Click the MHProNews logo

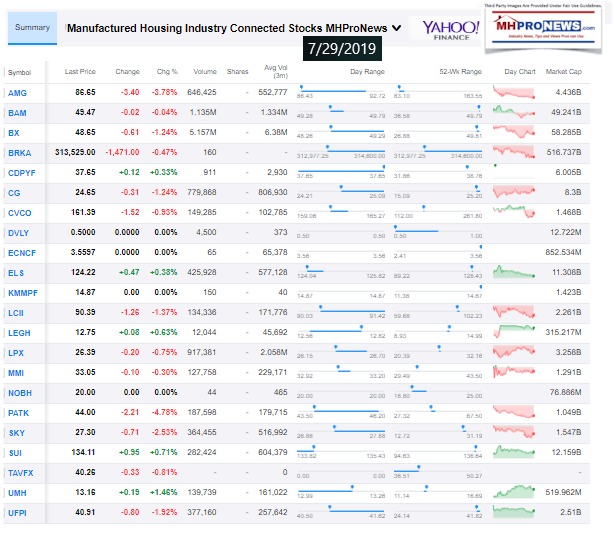543,29
